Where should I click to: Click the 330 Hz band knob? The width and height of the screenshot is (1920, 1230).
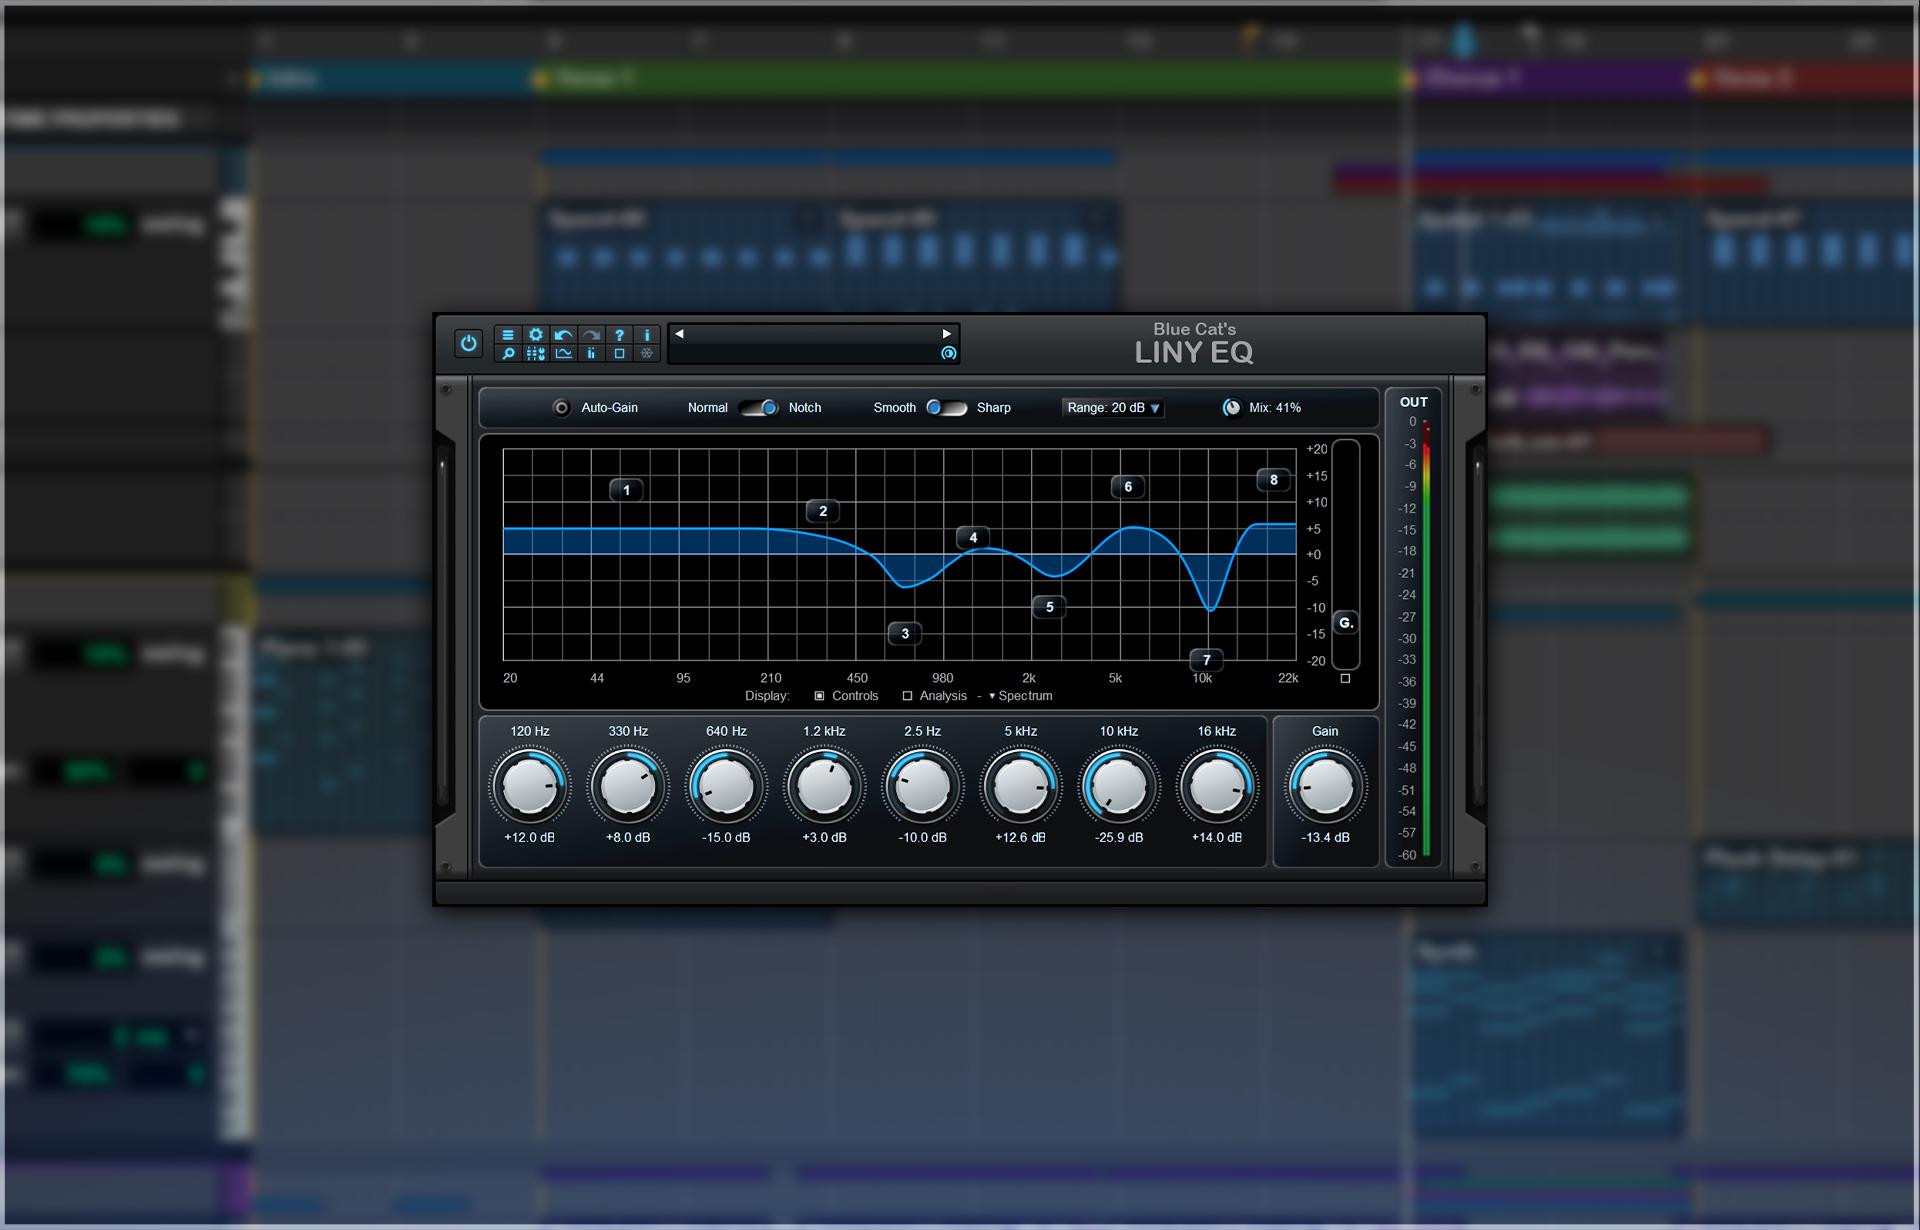point(628,787)
